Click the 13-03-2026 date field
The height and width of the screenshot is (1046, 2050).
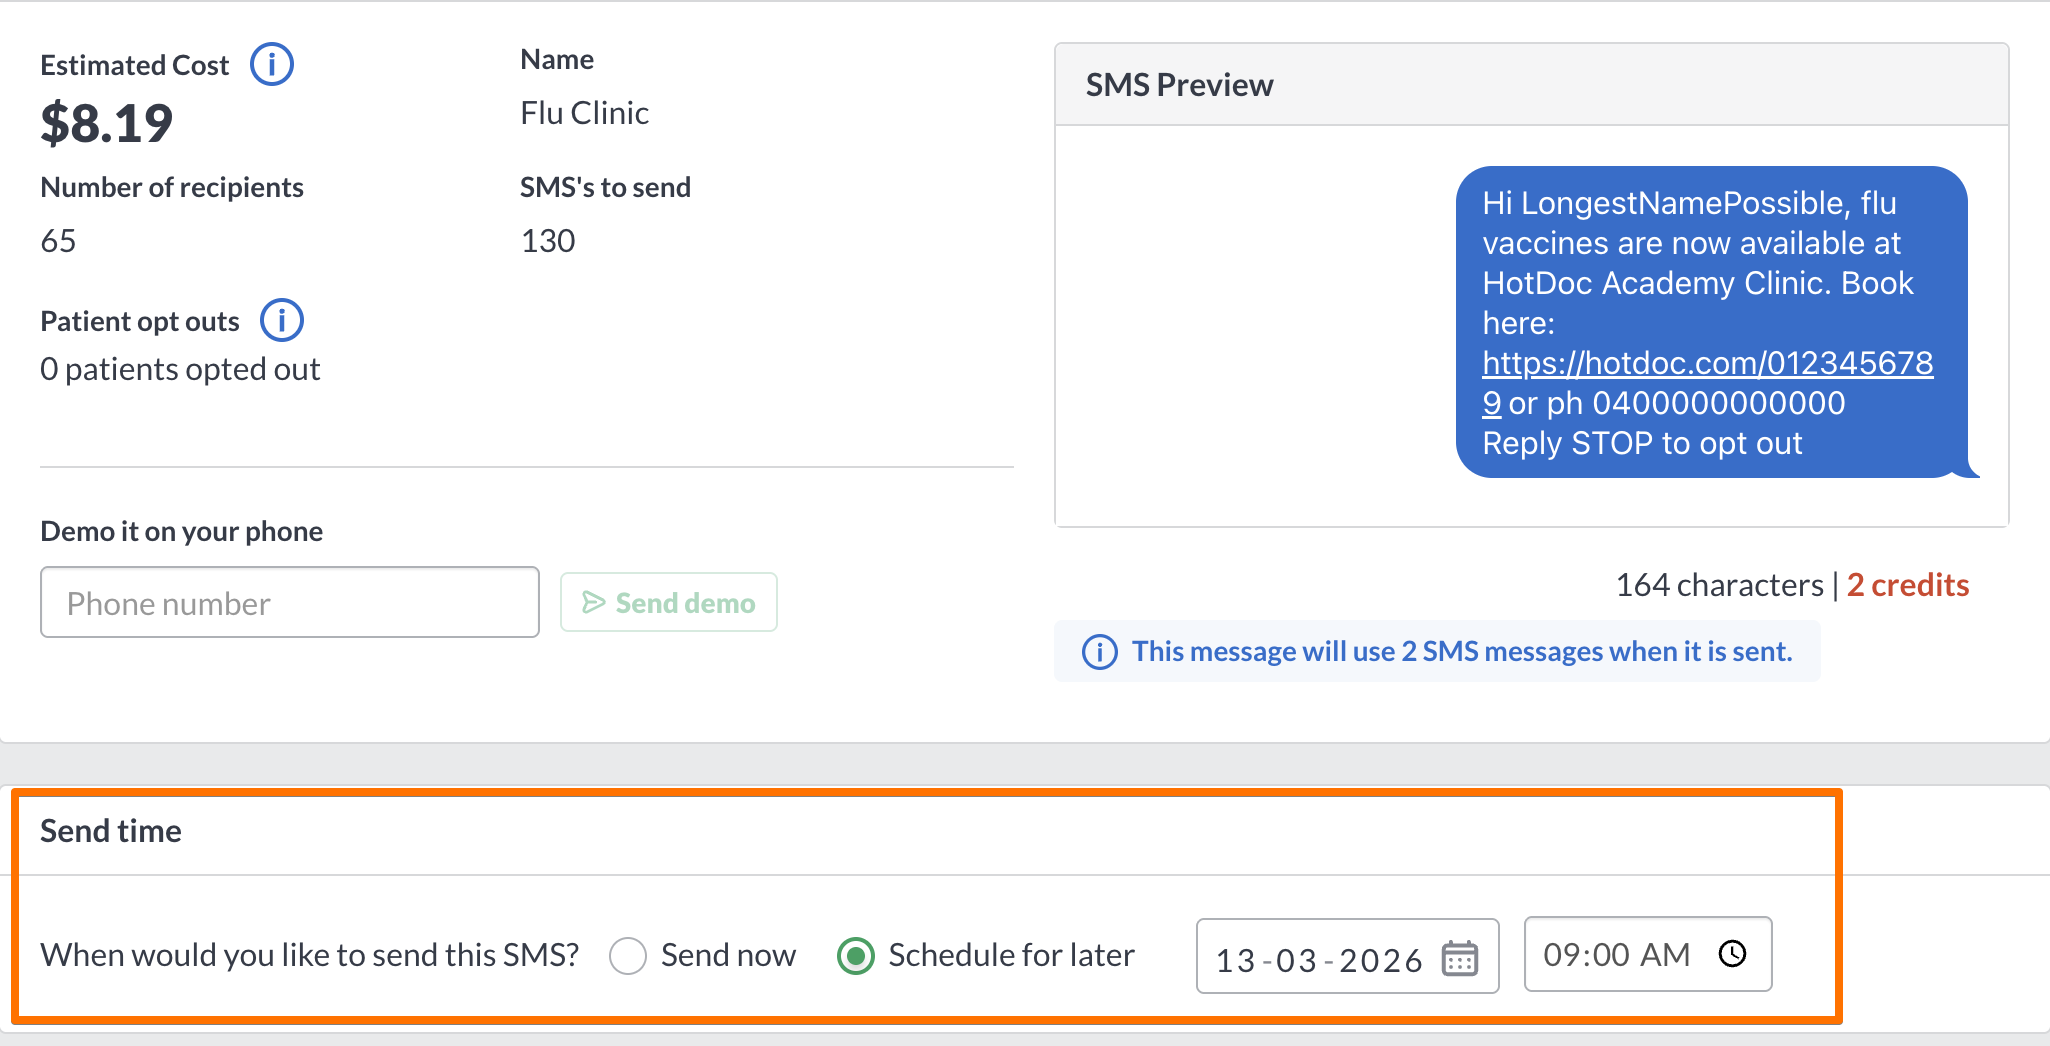click(x=1347, y=956)
